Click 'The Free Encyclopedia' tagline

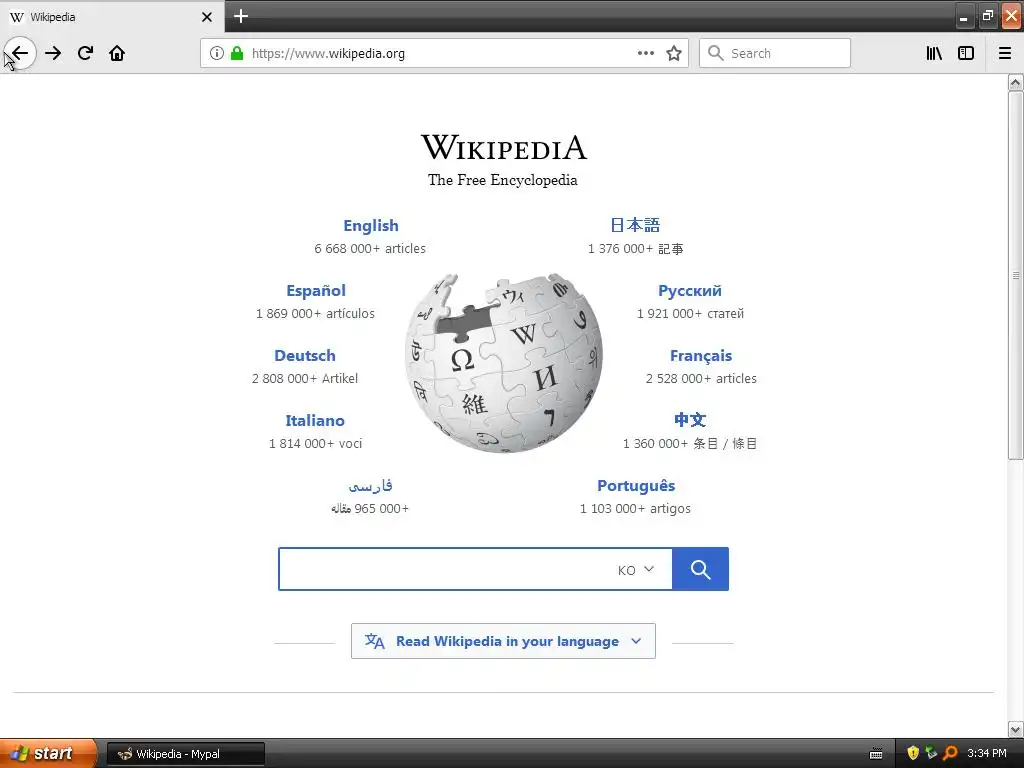tap(502, 180)
